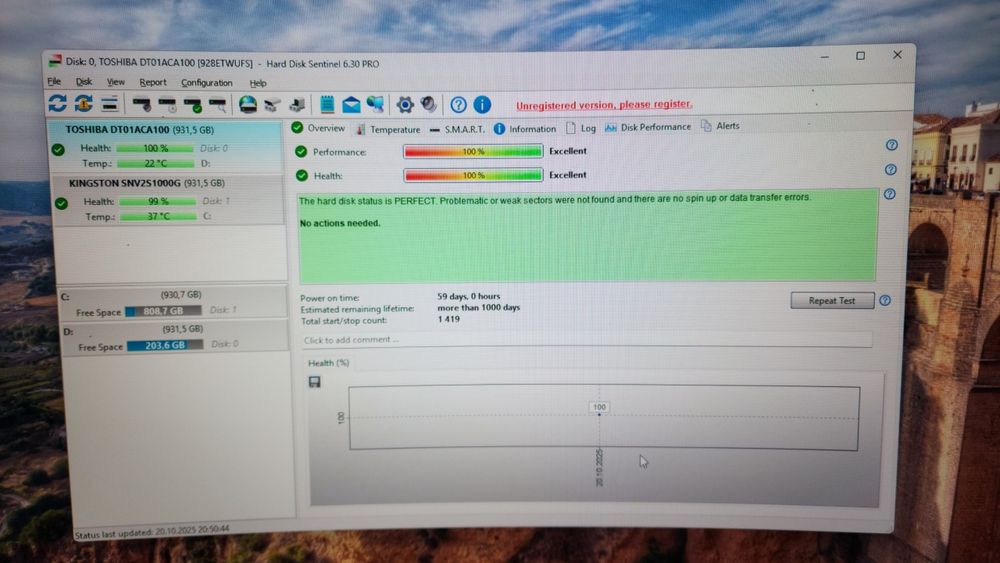Click the start/stop count value 1 419
Screen dimensions: 1000x563
448,319
